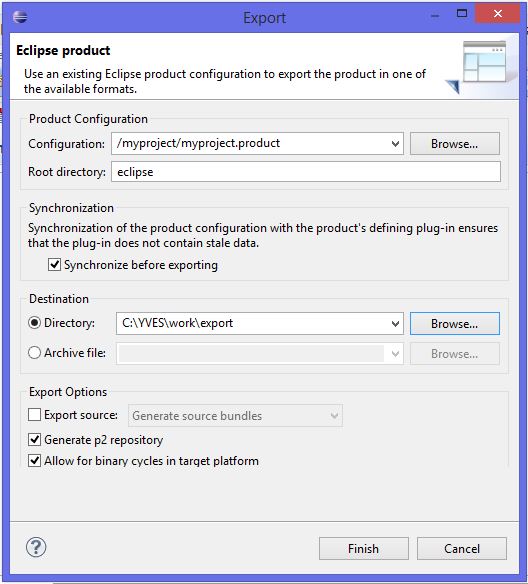The height and width of the screenshot is (584, 528).
Task: Uncheck Generate p2 repository
Action: pyautogui.click(x=35, y=439)
